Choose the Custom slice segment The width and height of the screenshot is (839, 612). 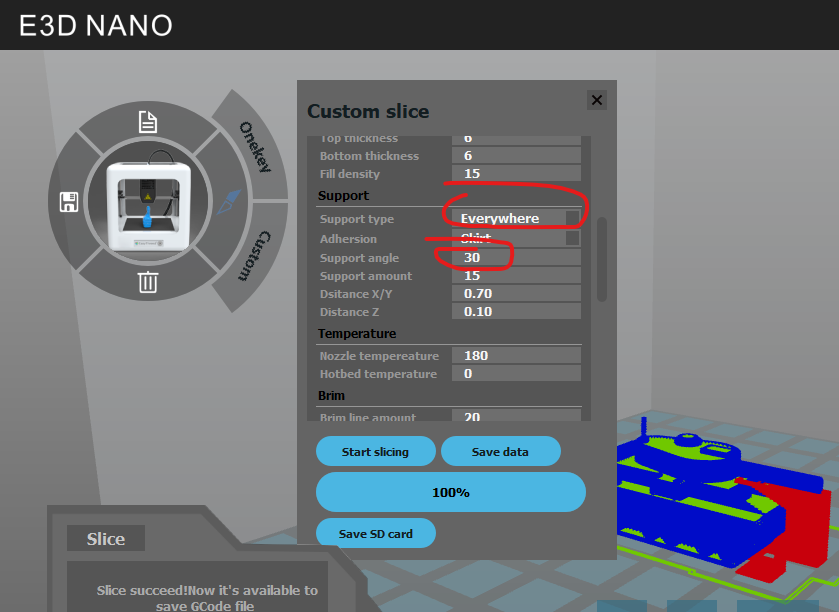click(255, 256)
